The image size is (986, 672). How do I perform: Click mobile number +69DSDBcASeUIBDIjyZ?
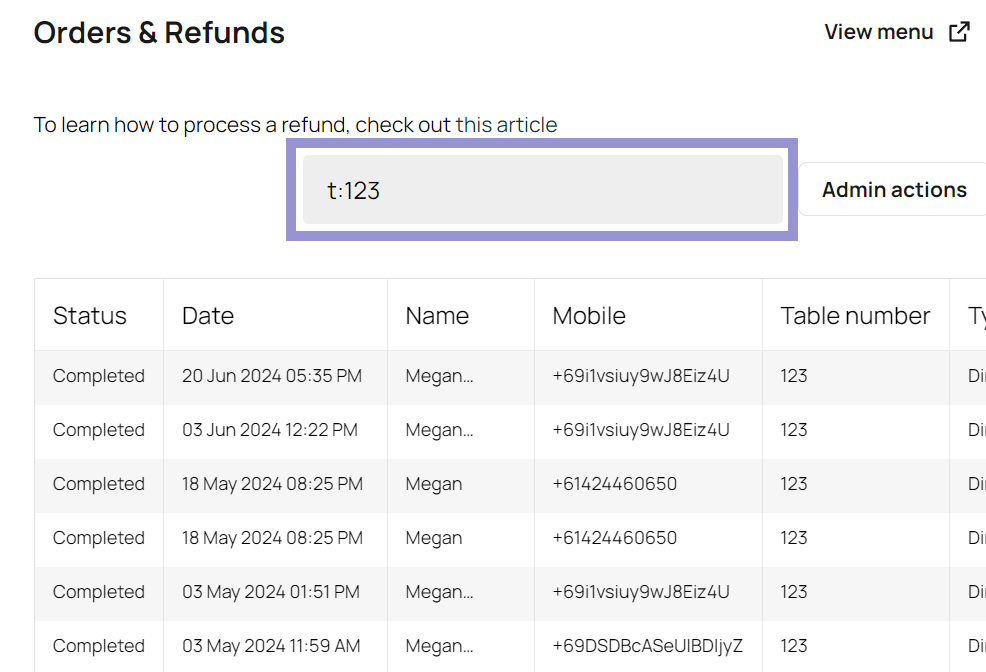pos(647,646)
